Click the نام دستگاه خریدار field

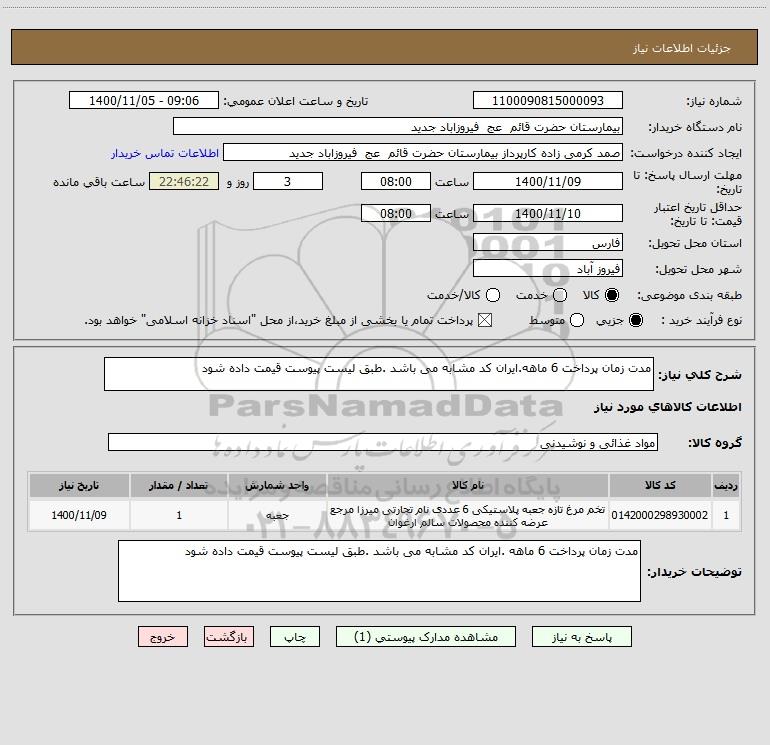click(x=398, y=127)
